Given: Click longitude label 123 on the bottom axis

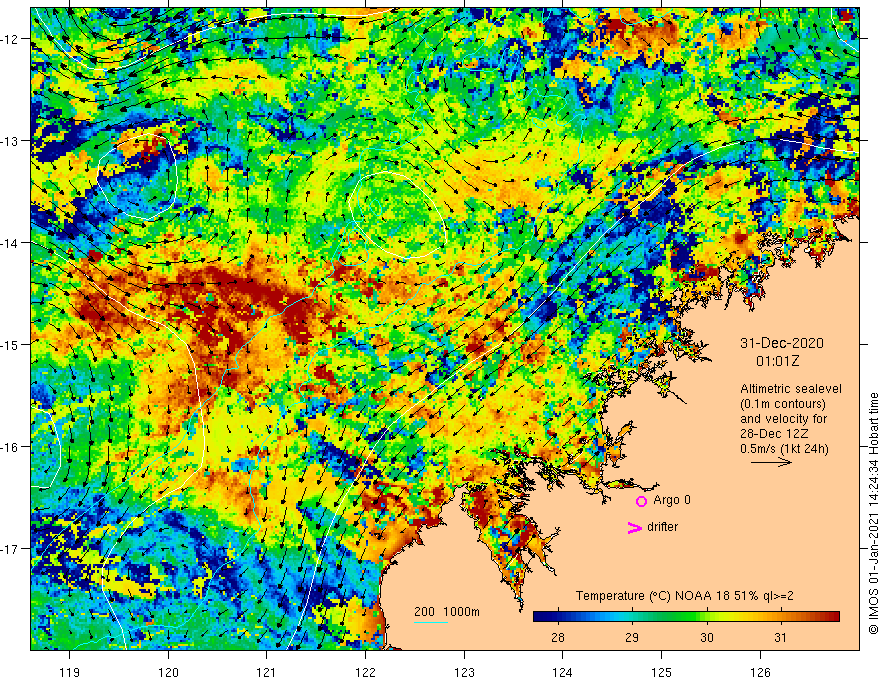Looking at the screenshot, I should point(464,672).
